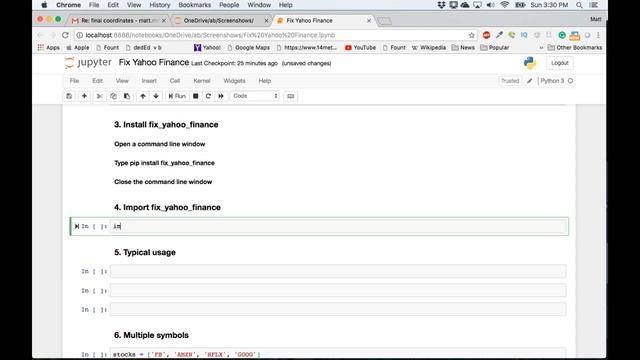This screenshot has height=360, width=640.
Task: Click the localhost address bar
Action: [271, 35]
